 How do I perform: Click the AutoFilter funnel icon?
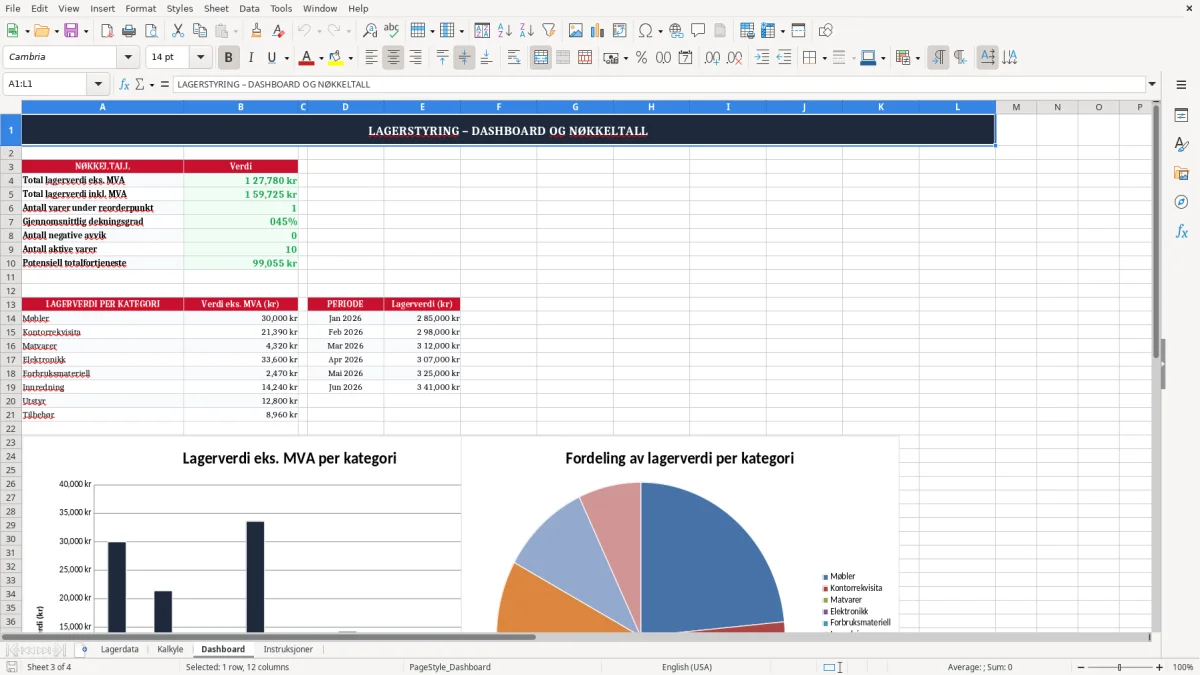548,31
